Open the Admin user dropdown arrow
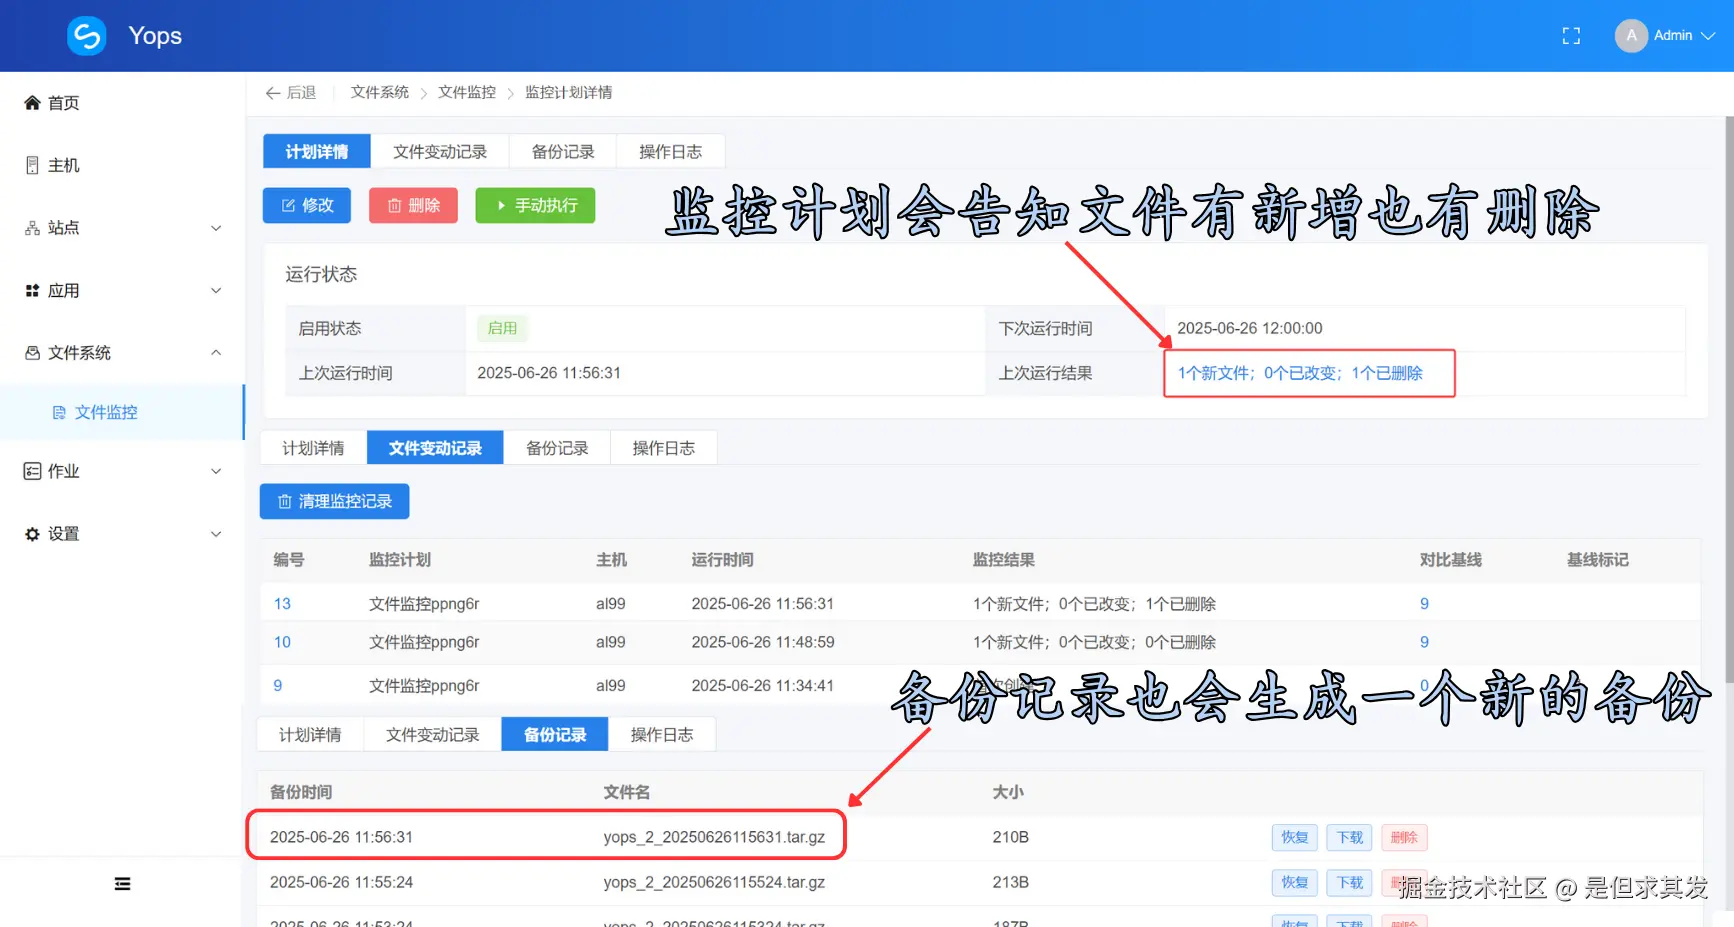 [1708, 36]
